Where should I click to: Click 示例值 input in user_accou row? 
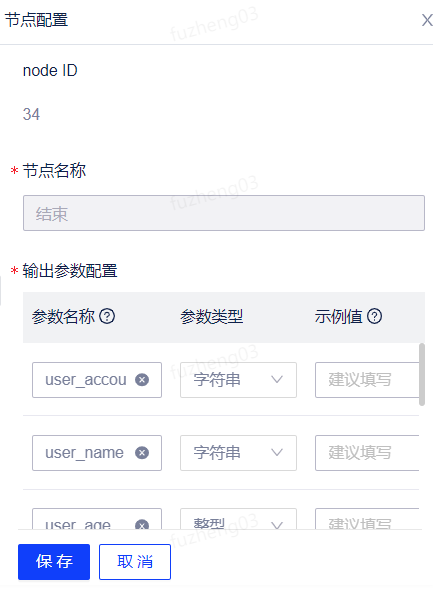pyautogui.click(x=367, y=380)
